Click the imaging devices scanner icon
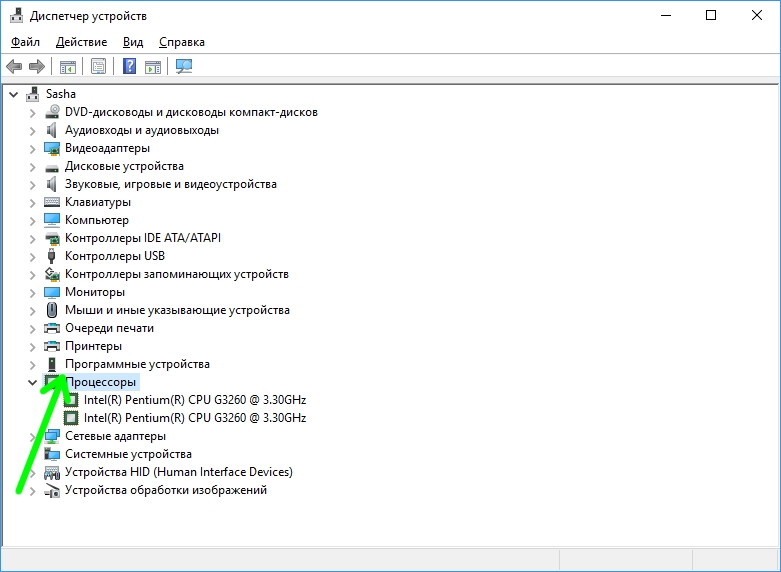Screen dimensions: 781x572 click(x=52, y=490)
